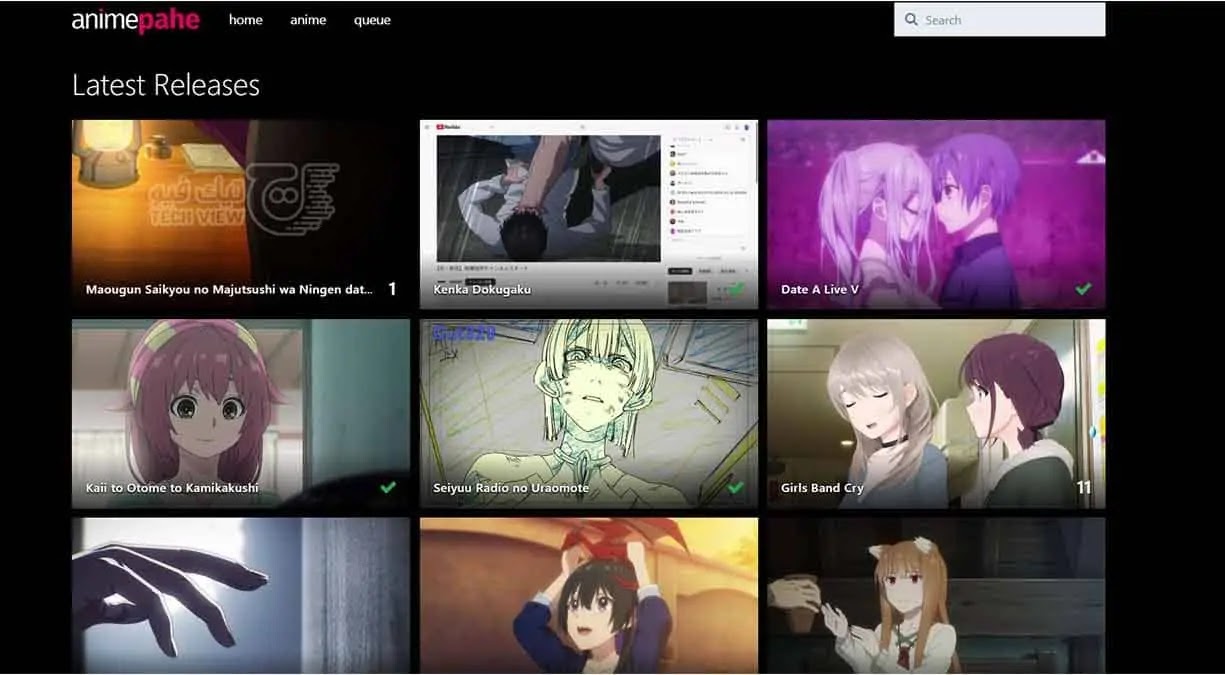This screenshot has width=1225, height=675.
Task: Click the Date A Live V title text
Action: click(x=820, y=289)
